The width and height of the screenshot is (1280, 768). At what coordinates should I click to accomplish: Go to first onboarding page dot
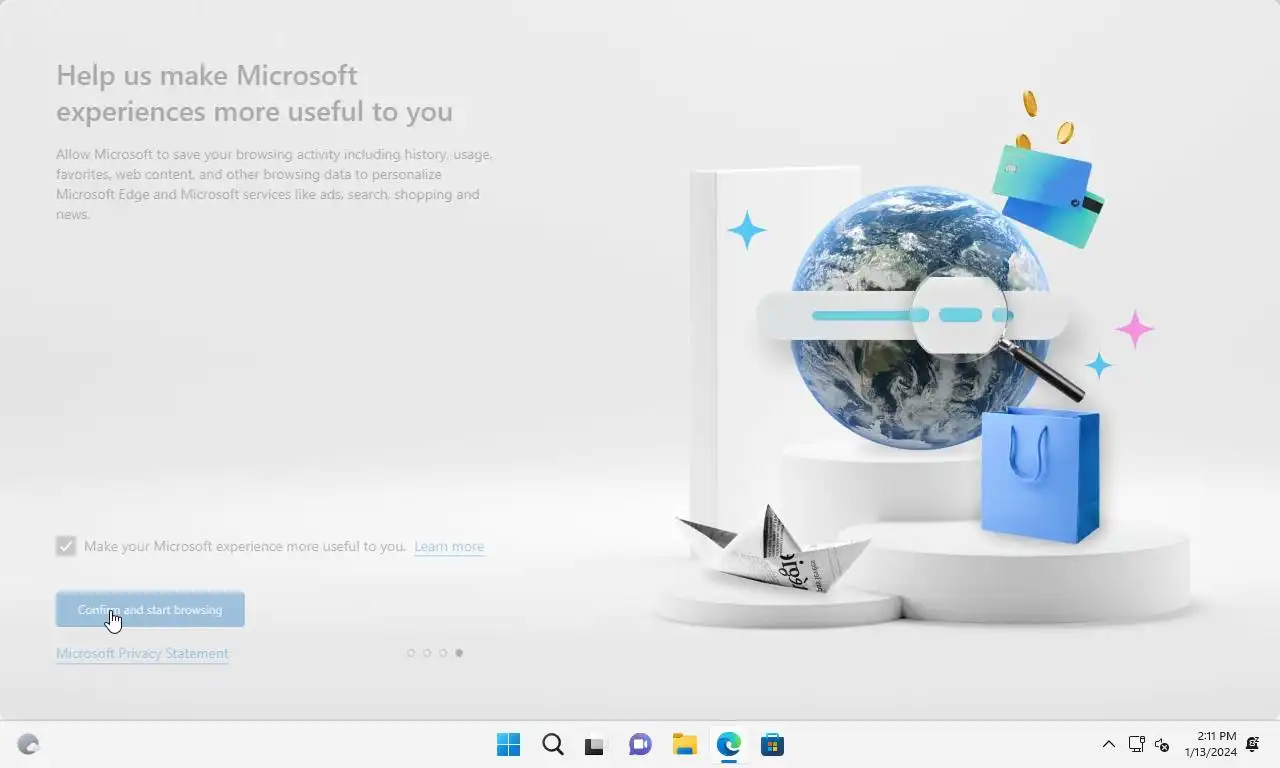click(x=411, y=653)
